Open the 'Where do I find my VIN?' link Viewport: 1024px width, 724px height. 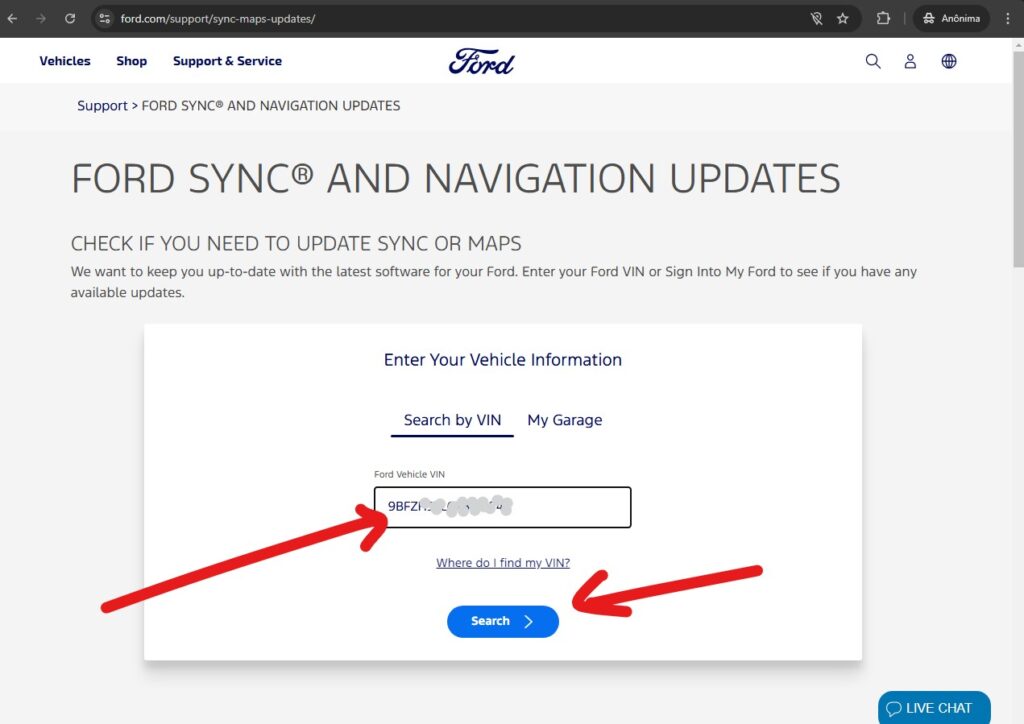[x=502, y=563]
